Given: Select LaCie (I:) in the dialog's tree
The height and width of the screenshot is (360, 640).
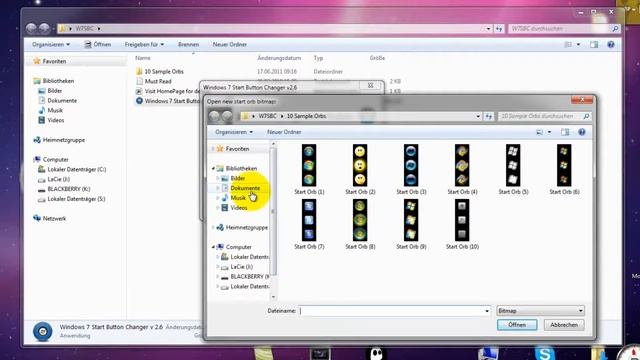Looking at the screenshot, I should coord(241,267).
